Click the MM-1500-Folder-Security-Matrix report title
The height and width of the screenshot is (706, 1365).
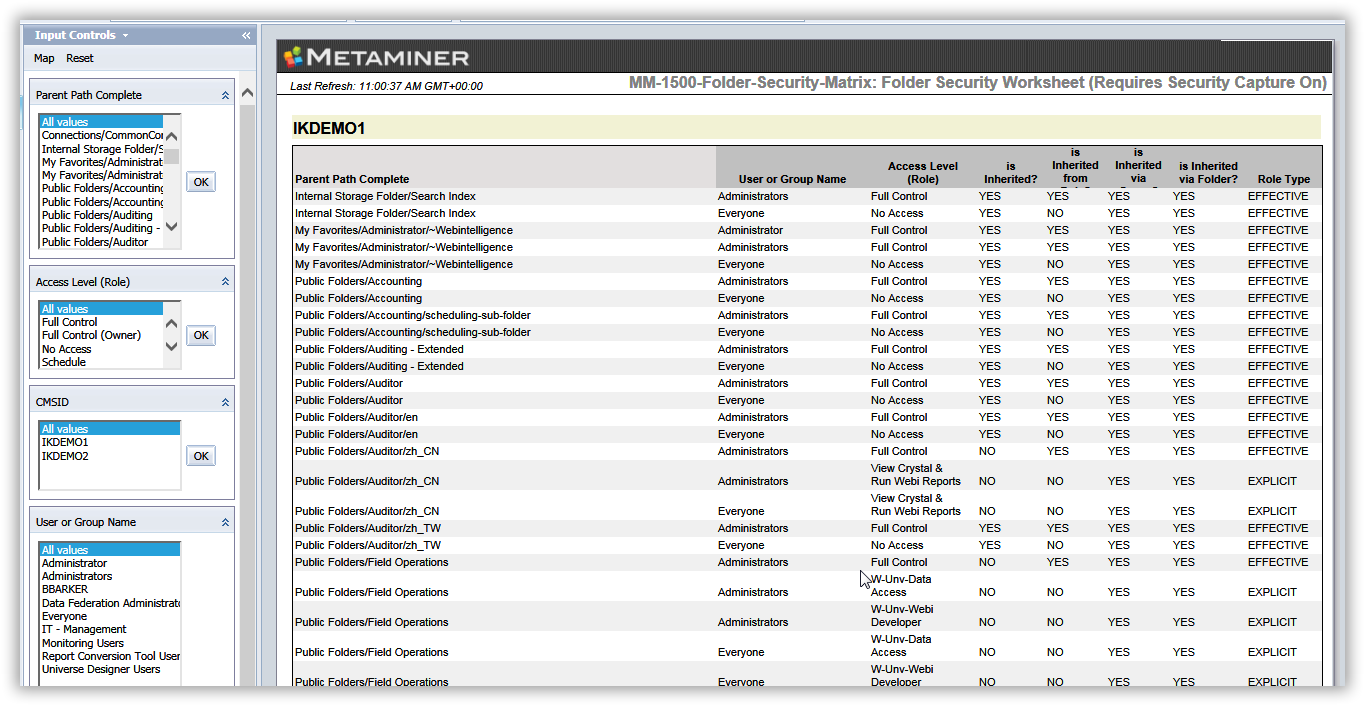977,83
